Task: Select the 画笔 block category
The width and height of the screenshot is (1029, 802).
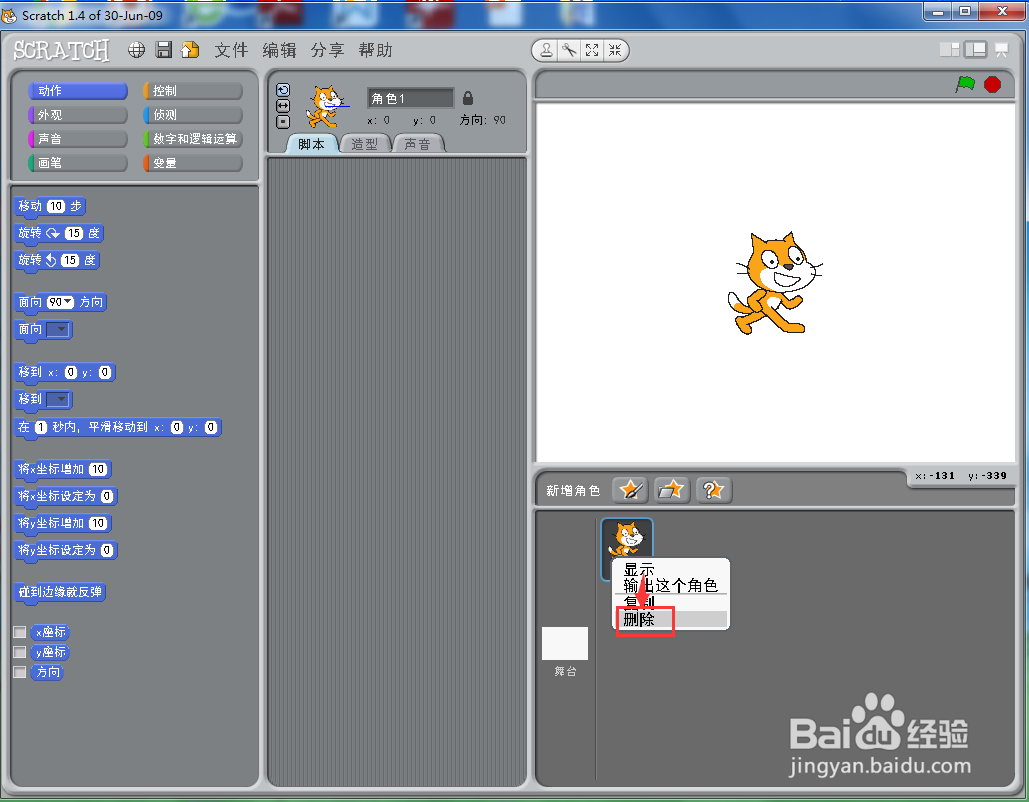Action: point(77,163)
